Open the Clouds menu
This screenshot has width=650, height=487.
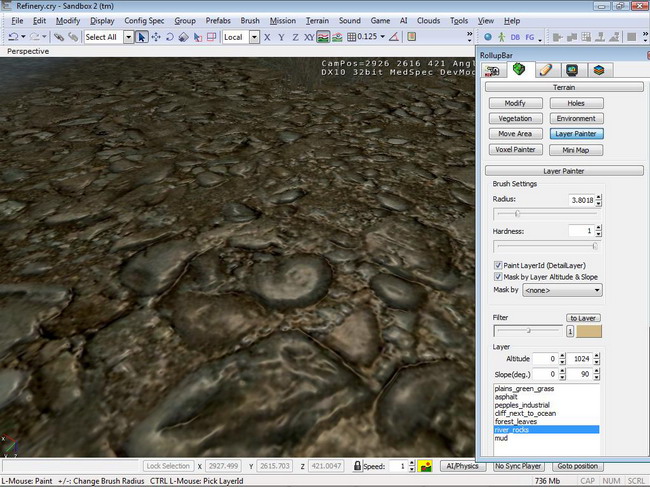(x=428, y=21)
